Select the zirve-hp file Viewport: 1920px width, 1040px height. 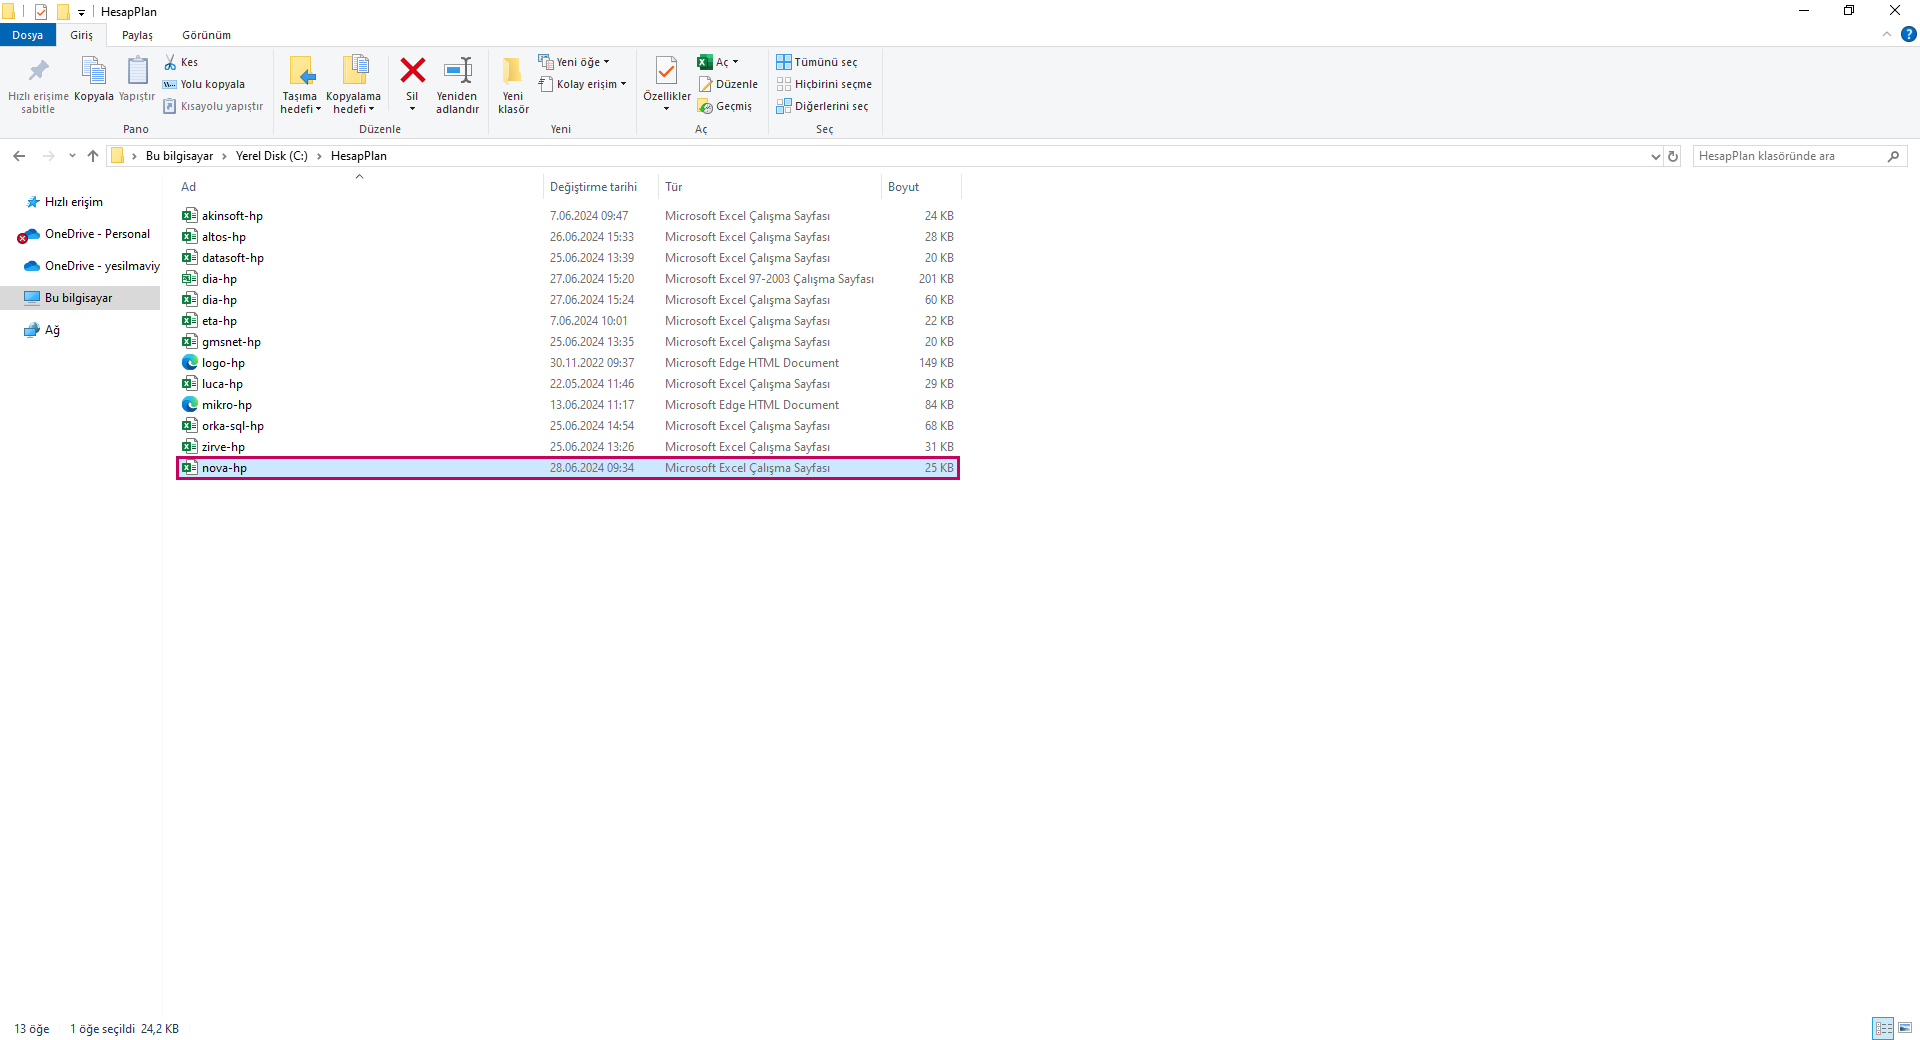pos(567,447)
